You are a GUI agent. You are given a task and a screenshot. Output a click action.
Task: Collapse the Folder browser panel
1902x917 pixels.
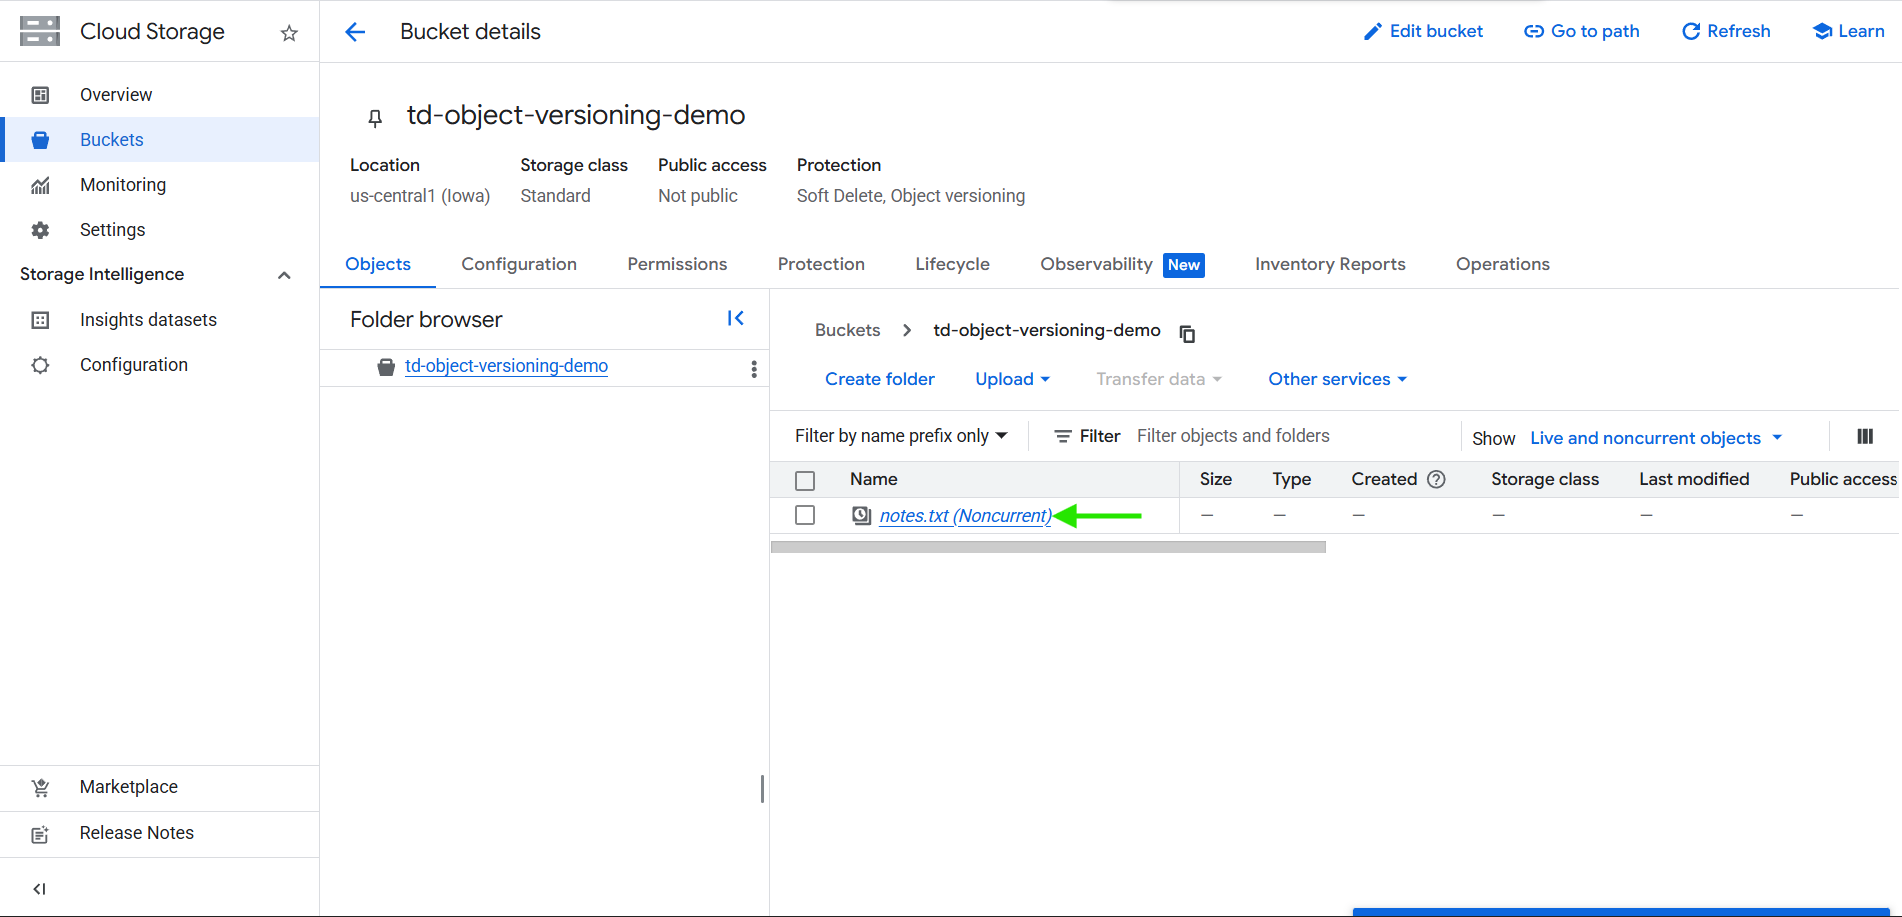coord(736,318)
